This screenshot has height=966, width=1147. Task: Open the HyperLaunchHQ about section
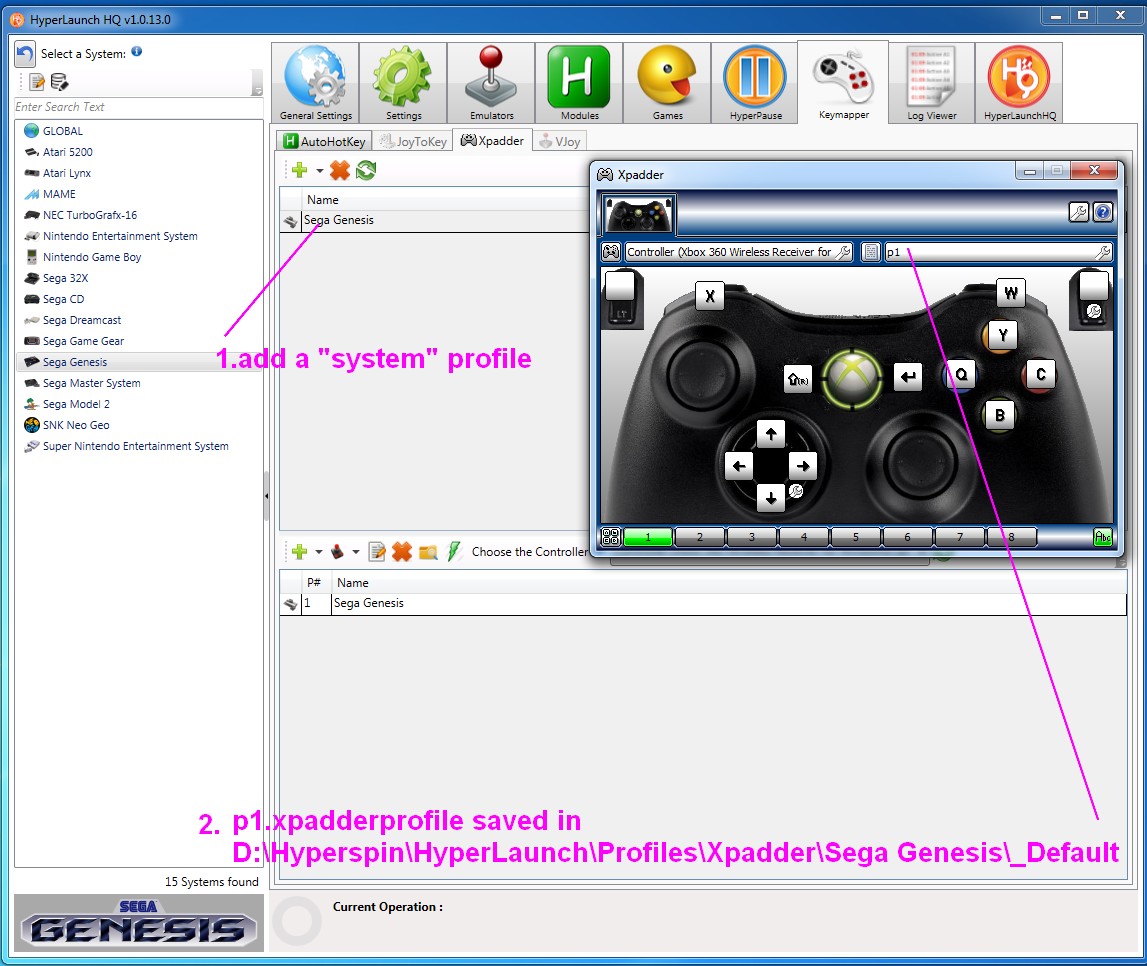point(1019,83)
